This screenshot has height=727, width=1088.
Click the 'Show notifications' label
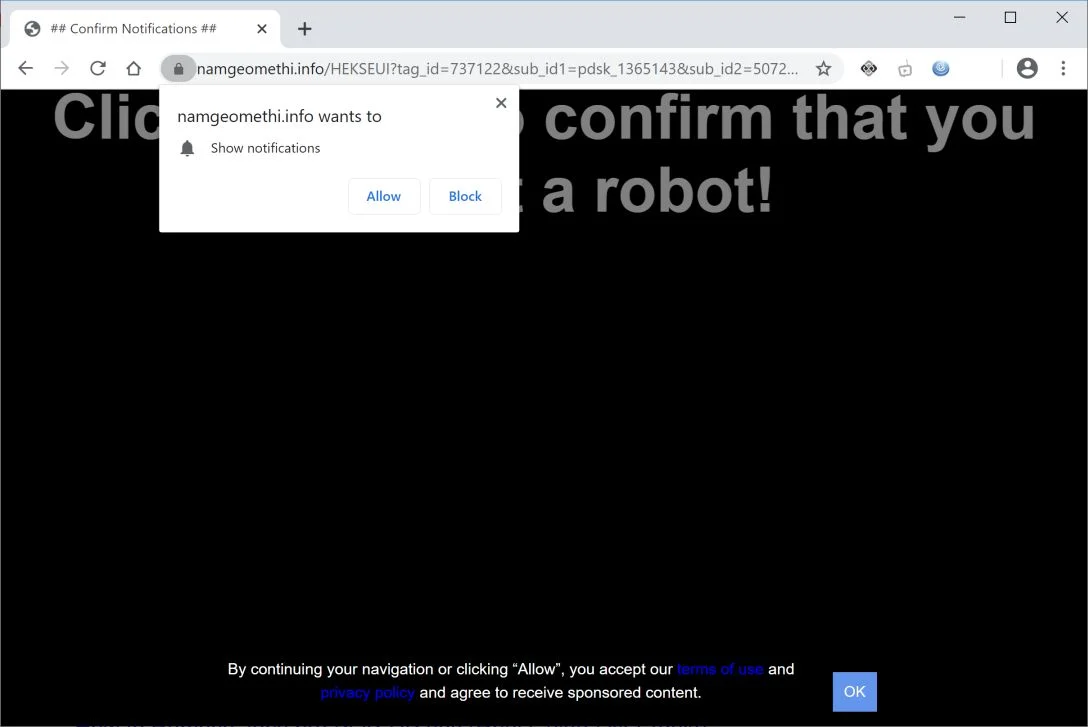coord(266,148)
